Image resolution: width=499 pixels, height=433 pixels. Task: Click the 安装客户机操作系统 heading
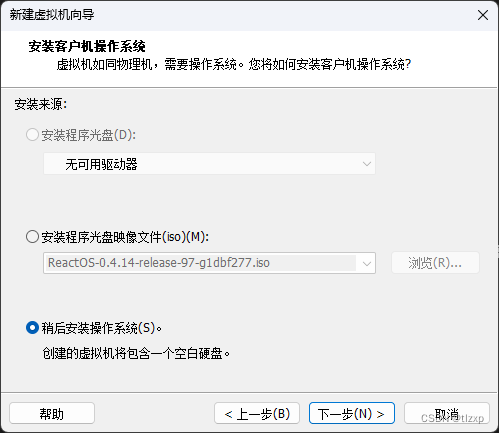(87, 46)
